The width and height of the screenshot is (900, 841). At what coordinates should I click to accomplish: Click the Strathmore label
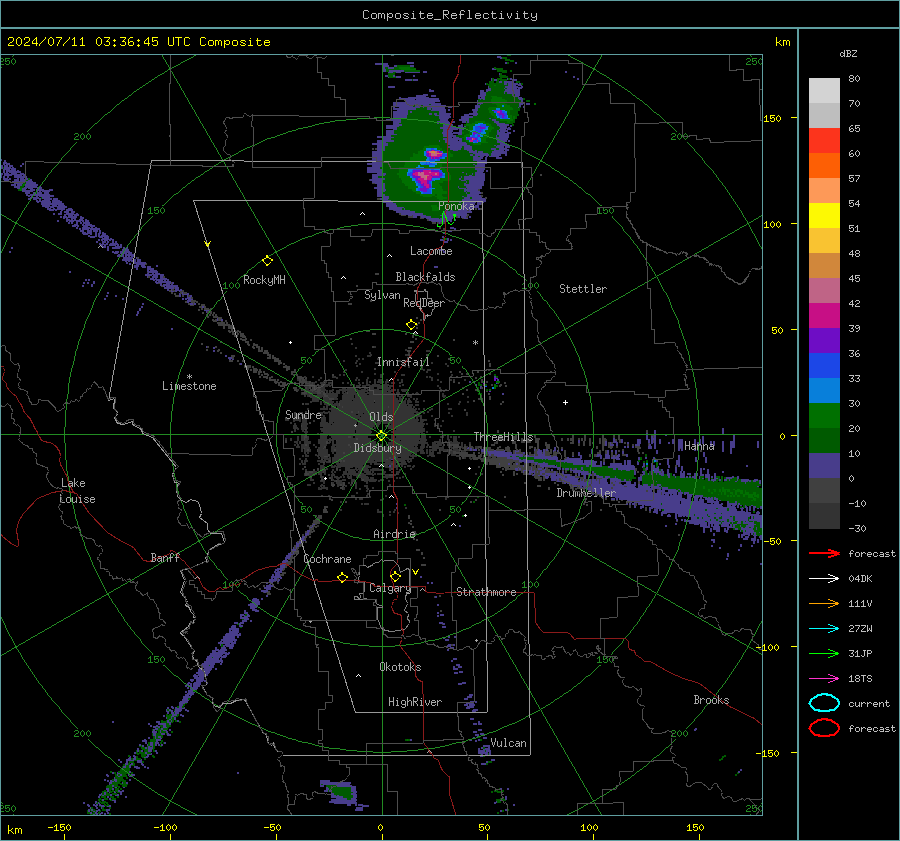[x=486, y=592]
